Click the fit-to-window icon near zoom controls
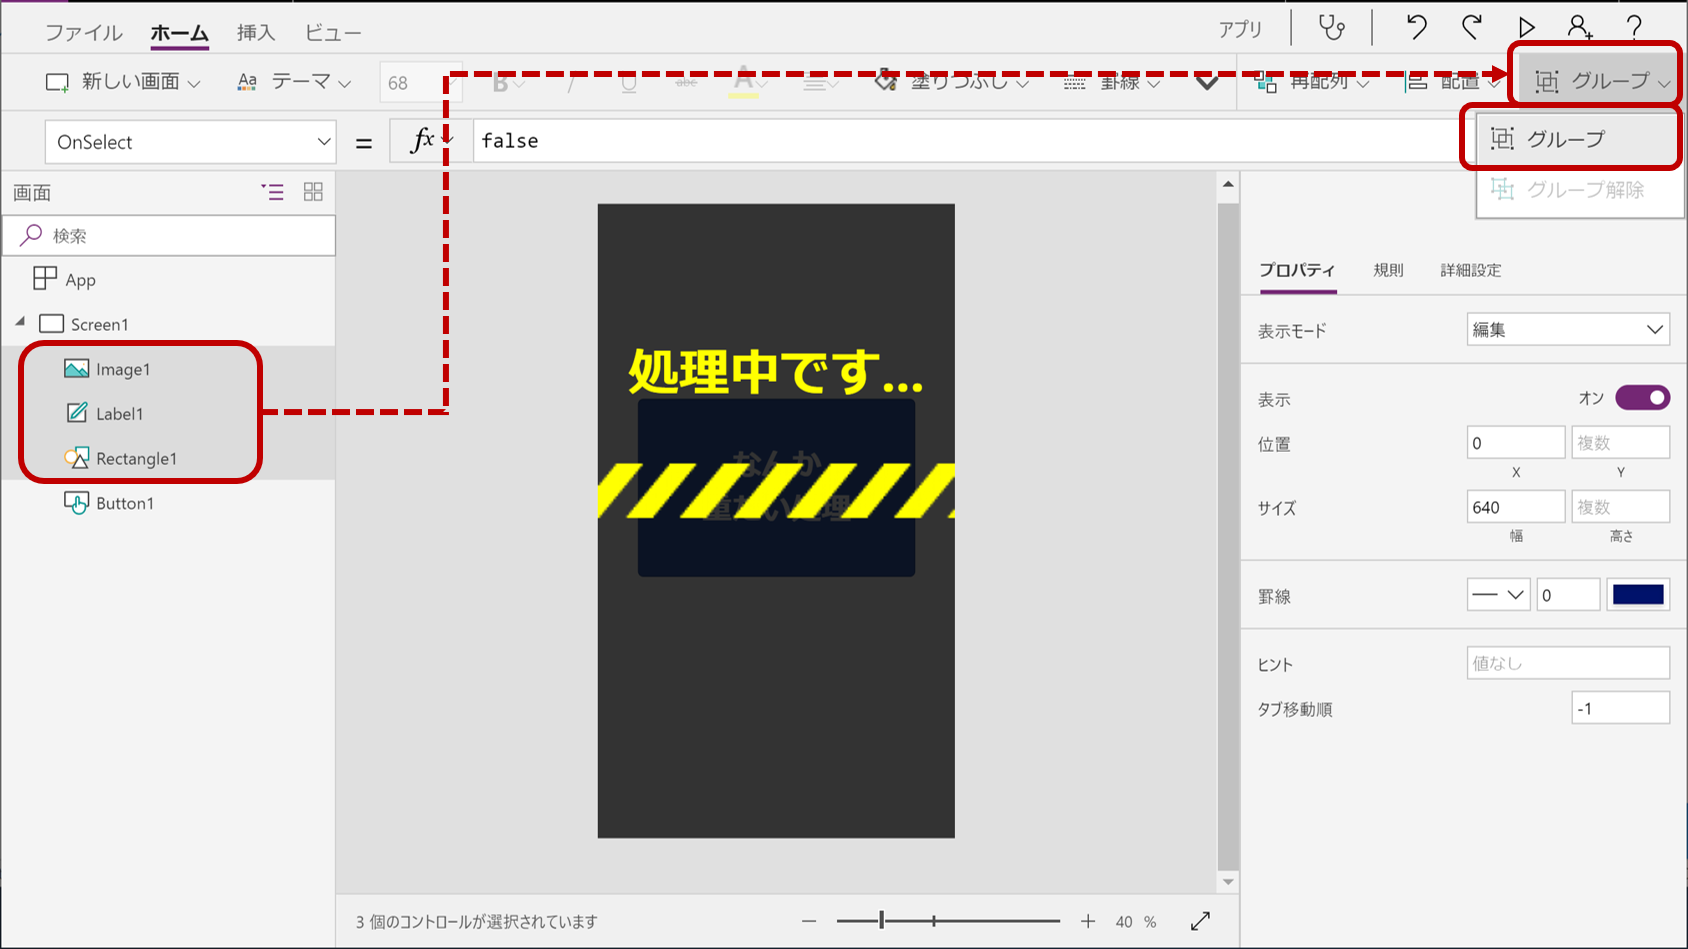 [1200, 921]
